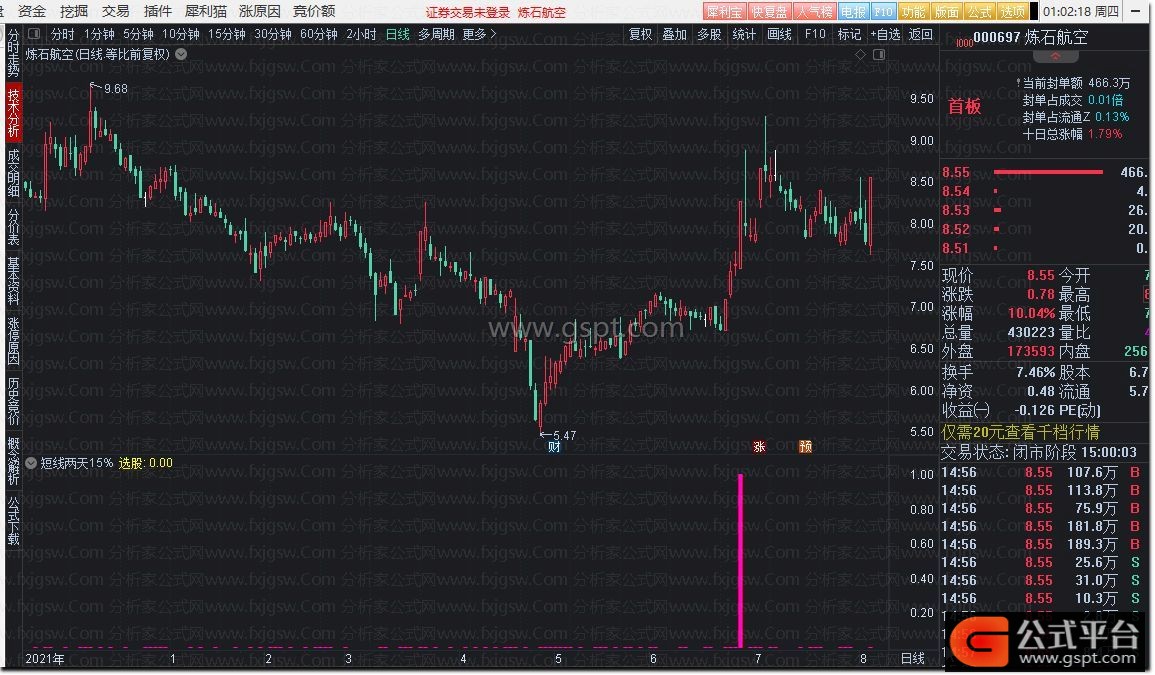
Task: Open the 交易 menu
Action: tap(116, 11)
